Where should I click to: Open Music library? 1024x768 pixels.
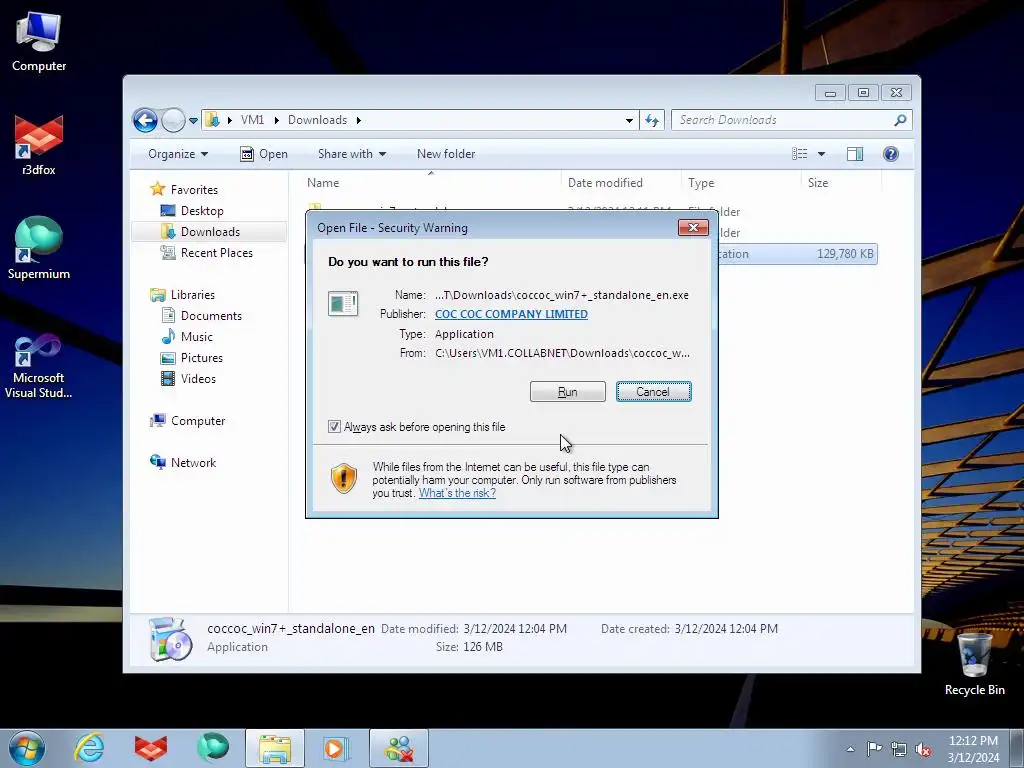[x=197, y=337]
